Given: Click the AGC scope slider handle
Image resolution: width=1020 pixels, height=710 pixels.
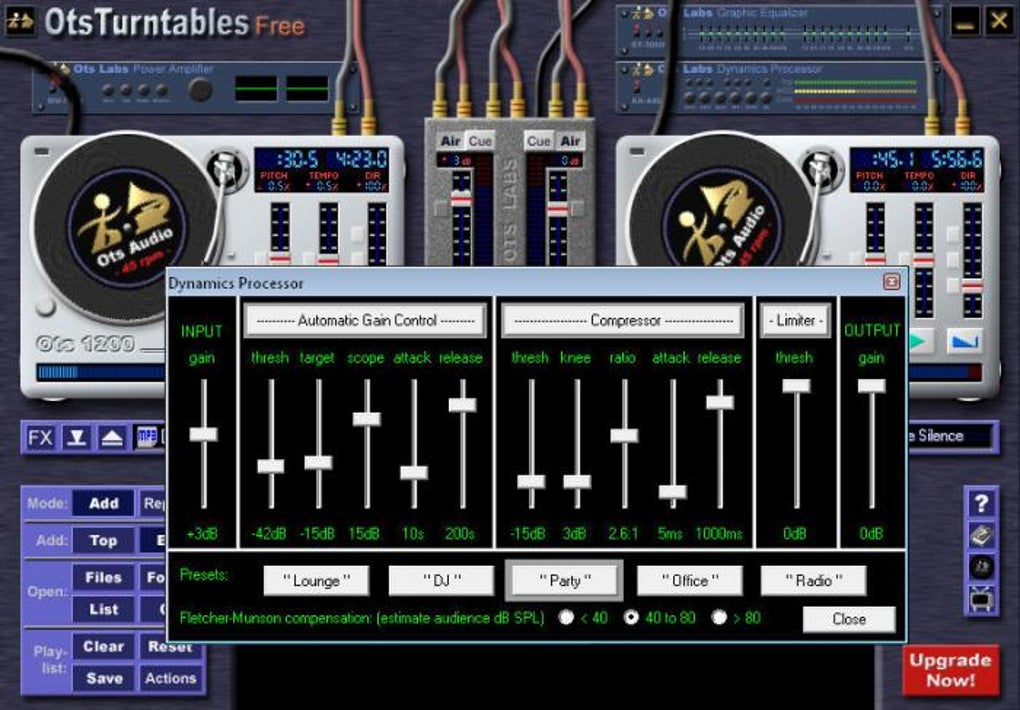Looking at the screenshot, I should (367, 418).
